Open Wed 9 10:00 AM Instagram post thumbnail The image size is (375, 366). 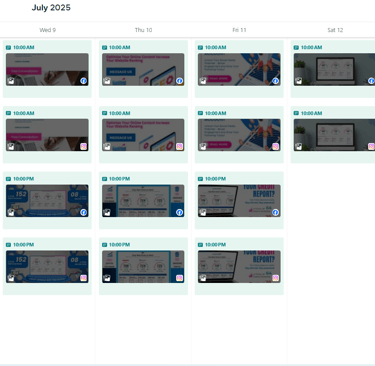47,135
